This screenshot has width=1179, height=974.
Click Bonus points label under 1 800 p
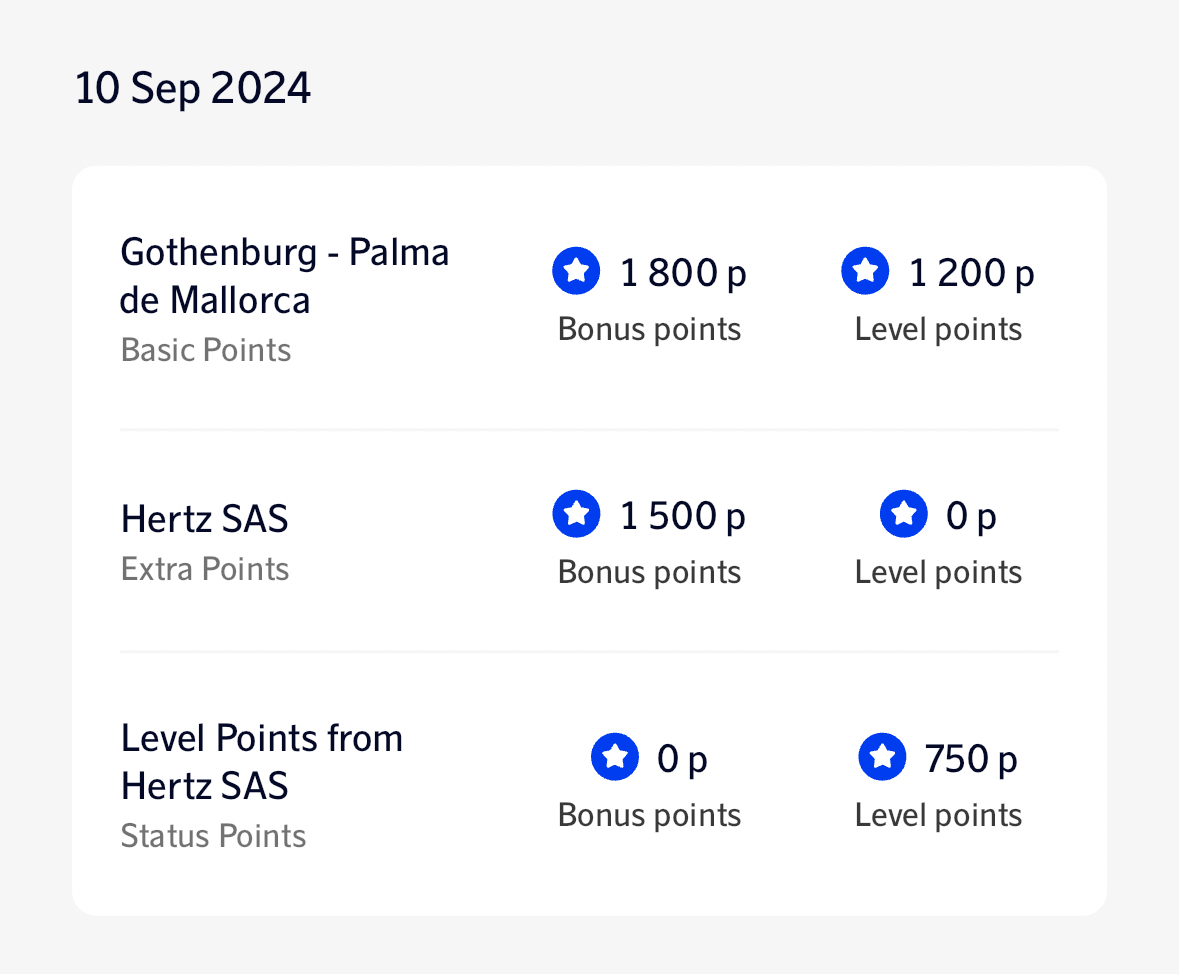click(649, 329)
